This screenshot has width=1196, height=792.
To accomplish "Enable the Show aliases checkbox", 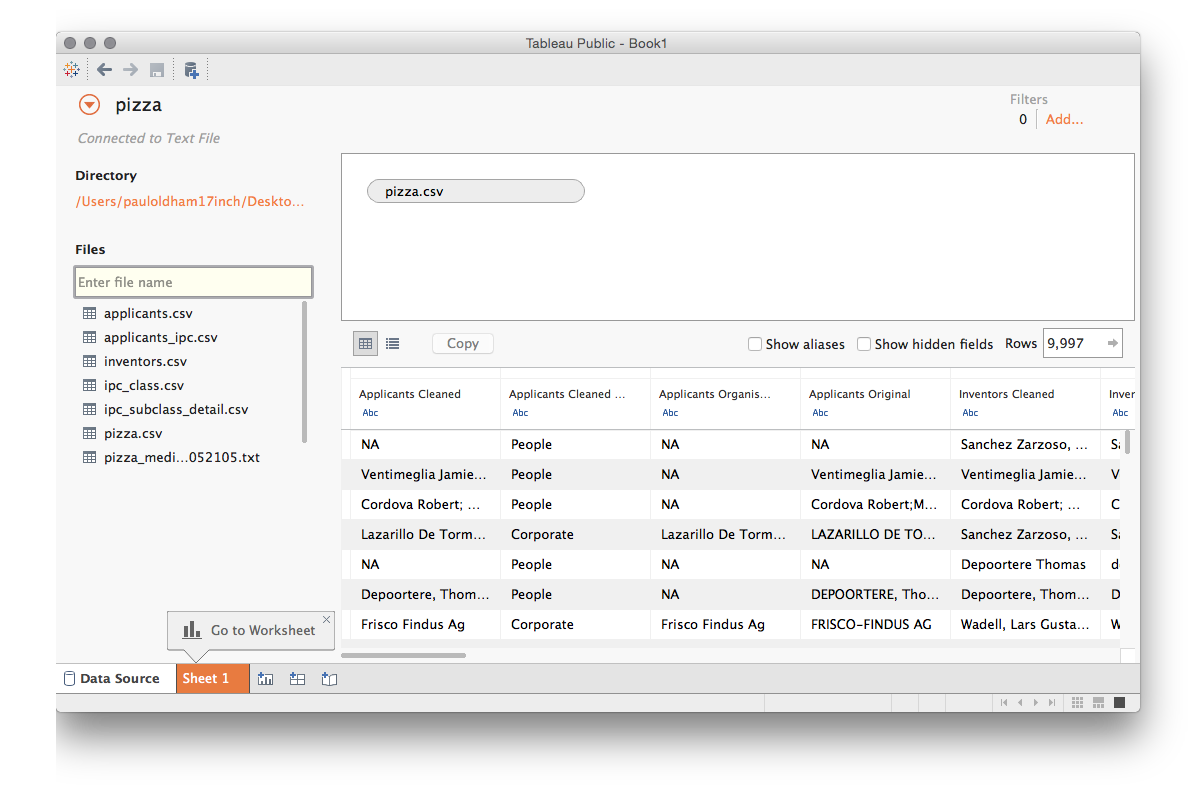I will 755,344.
